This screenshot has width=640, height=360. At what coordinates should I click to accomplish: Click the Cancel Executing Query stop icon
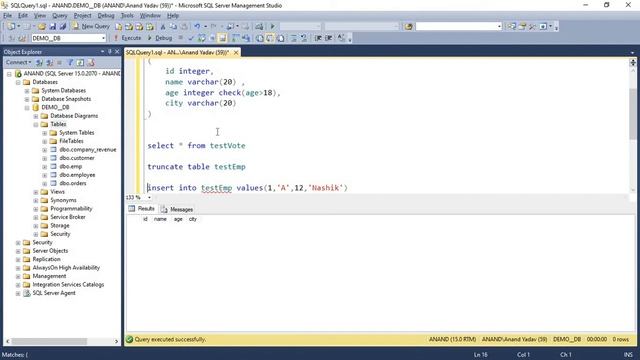click(x=180, y=38)
